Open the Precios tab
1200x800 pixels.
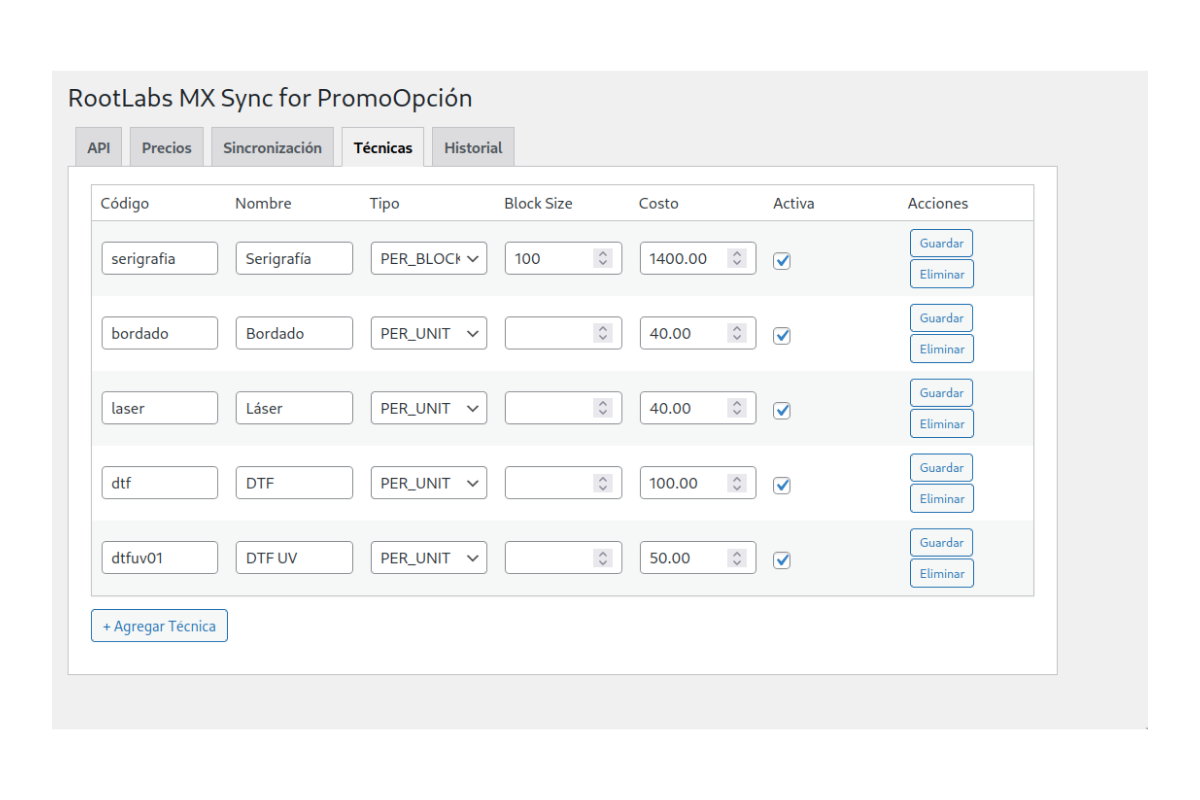click(x=166, y=147)
